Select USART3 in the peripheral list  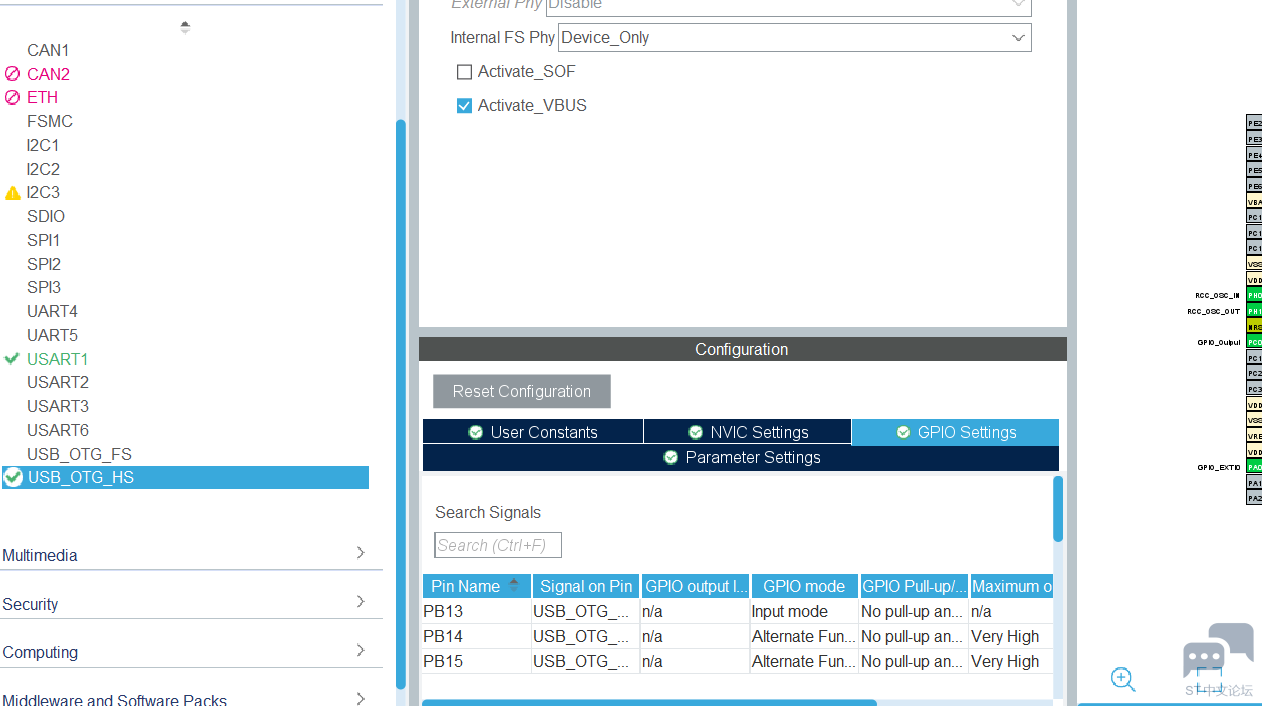[x=58, y=406]
